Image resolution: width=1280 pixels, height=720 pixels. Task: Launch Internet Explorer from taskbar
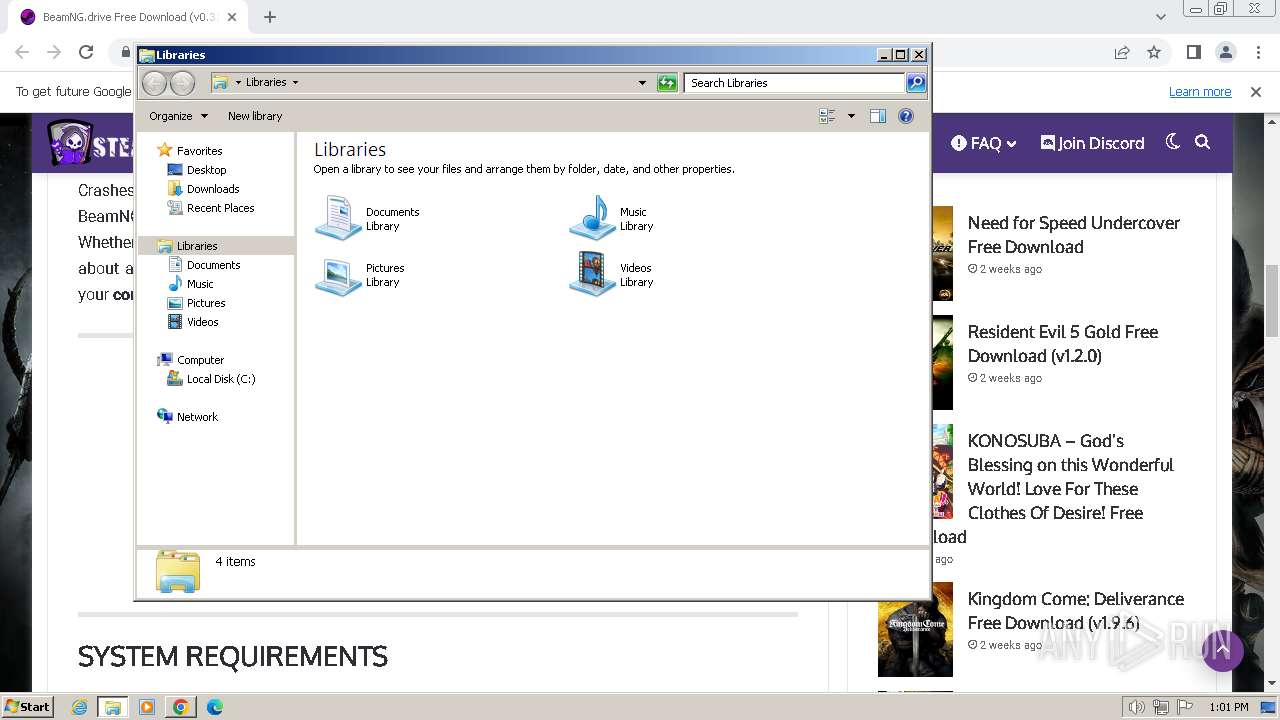tap(80, 707)
